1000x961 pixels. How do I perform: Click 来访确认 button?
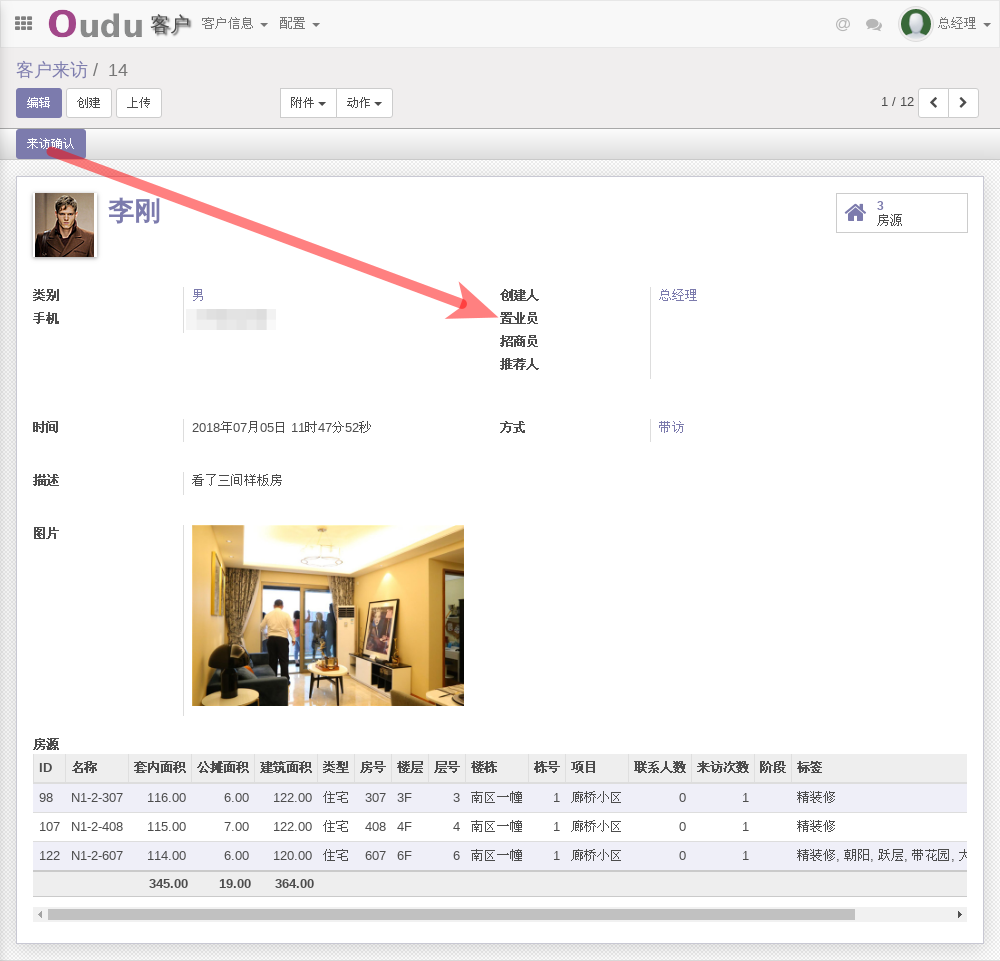click(x=51, y=143)
